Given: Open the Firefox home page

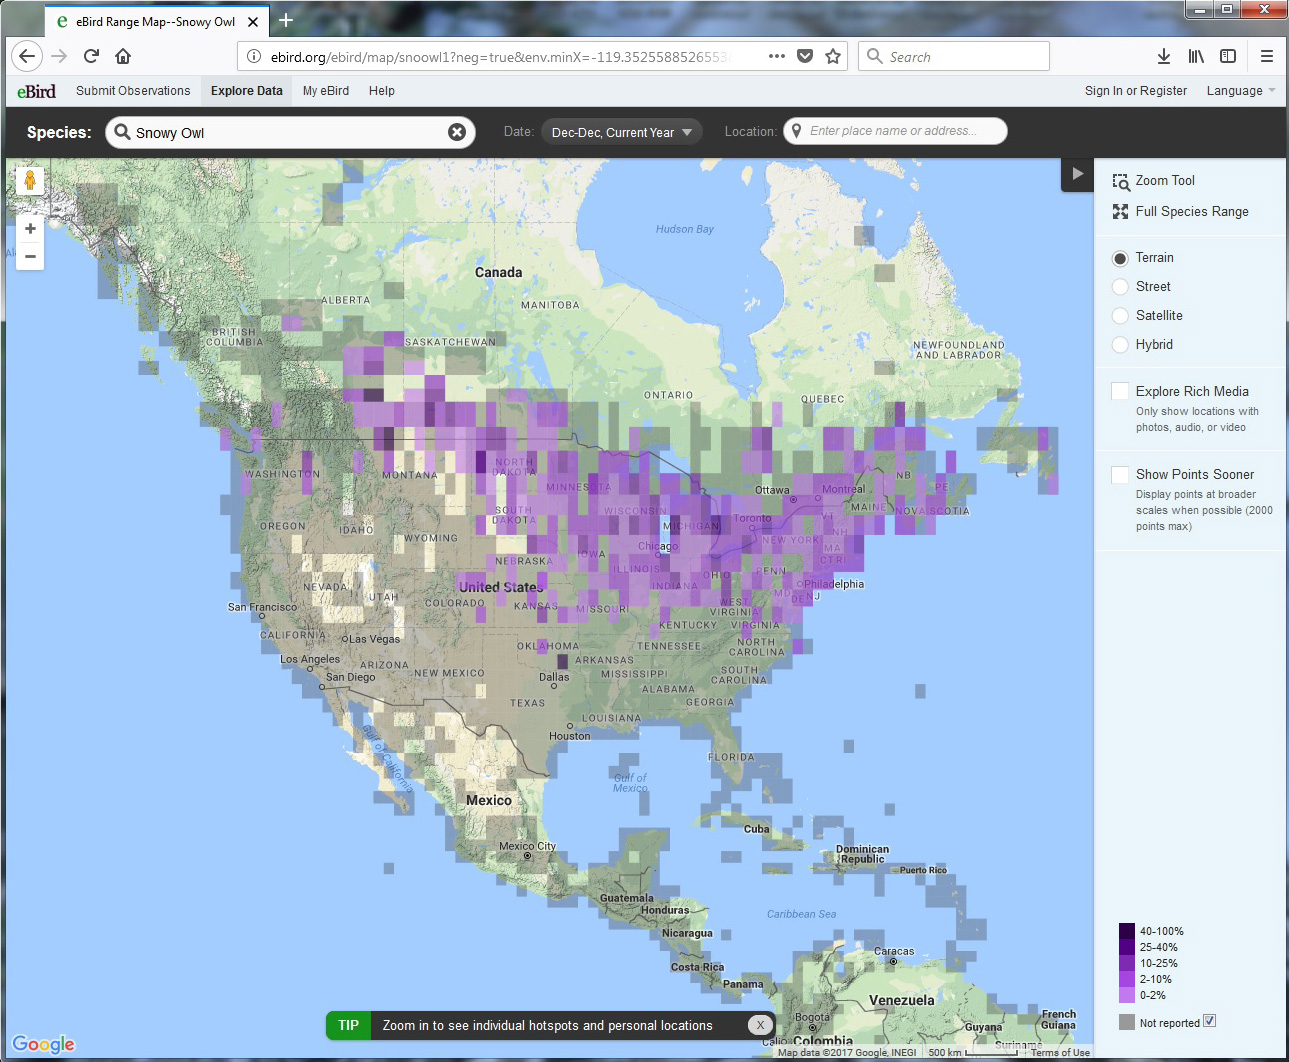Looking at the screenshot, I should click(123, 56).
